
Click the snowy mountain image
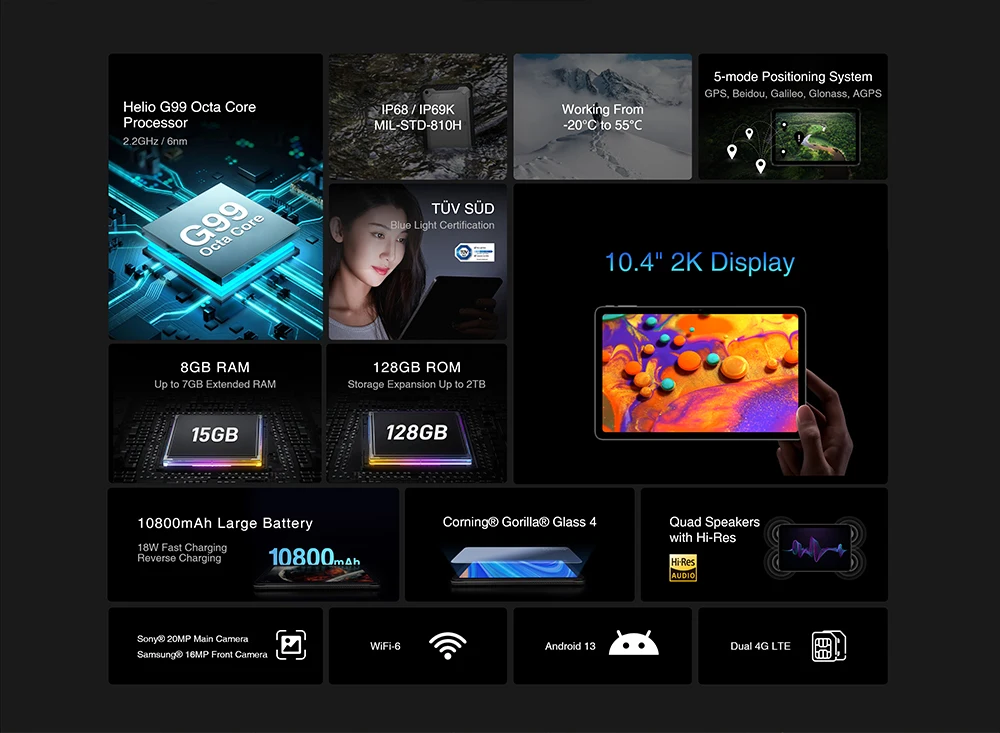(603, 116)
